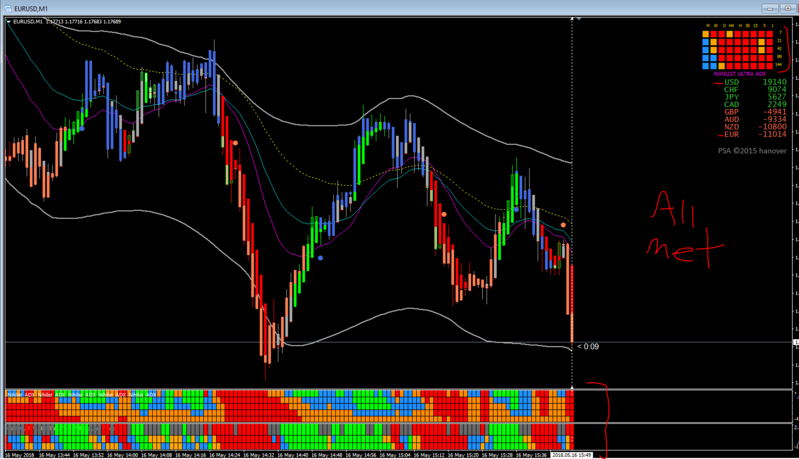Screen dimensions: 799x459
Task: Restore the EURUSD,M1 chart window size
Action: (788, 8)
